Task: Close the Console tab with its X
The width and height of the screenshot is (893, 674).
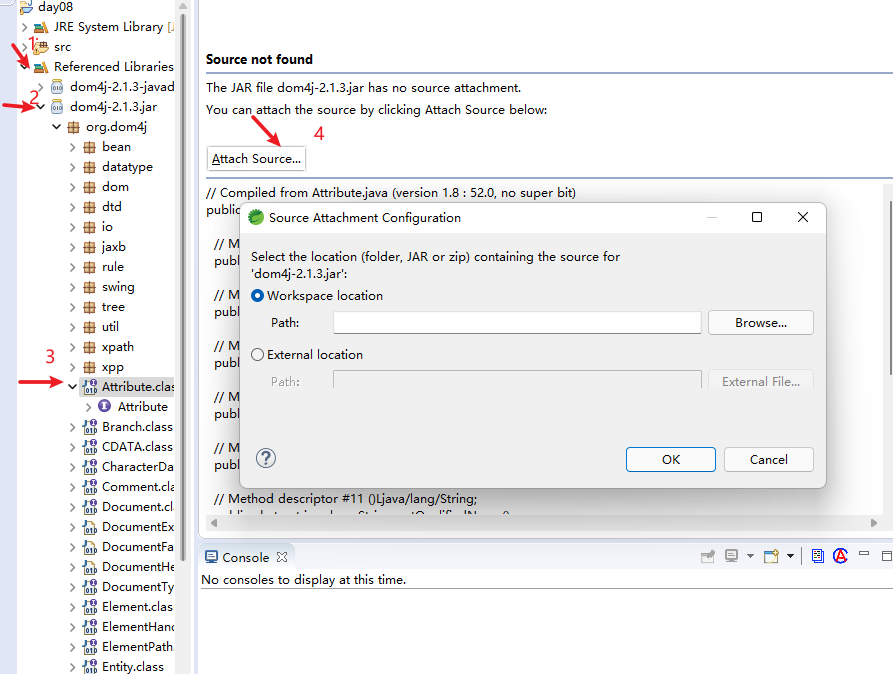Action: (x=282, y=557)
